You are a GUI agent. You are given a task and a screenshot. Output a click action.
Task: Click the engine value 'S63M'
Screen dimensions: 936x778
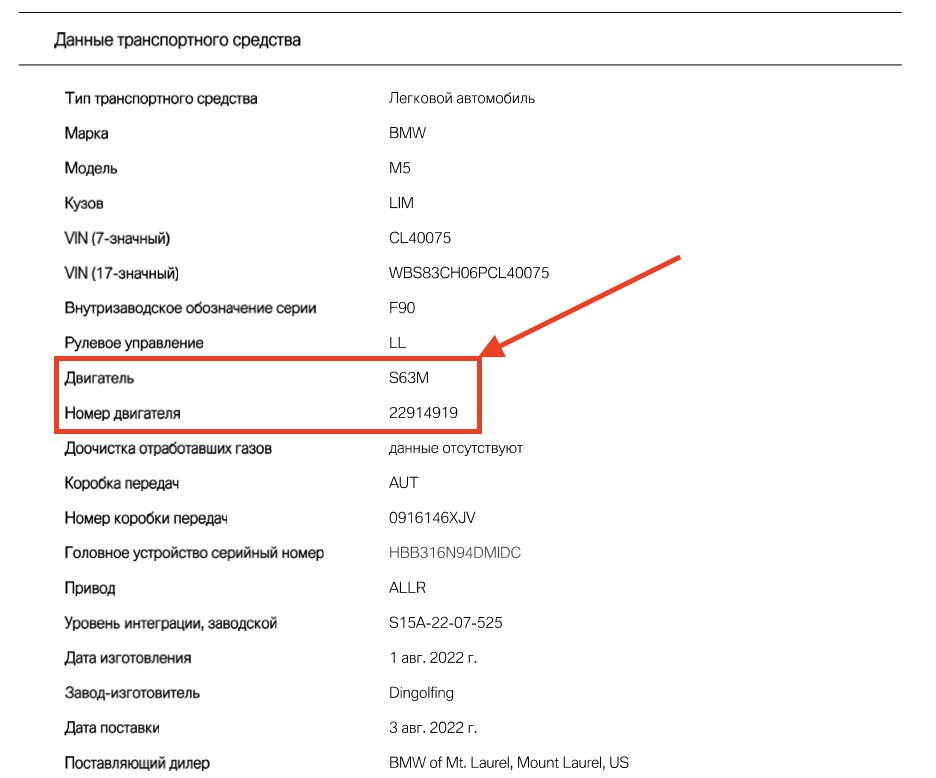click(x=408, y=377)
